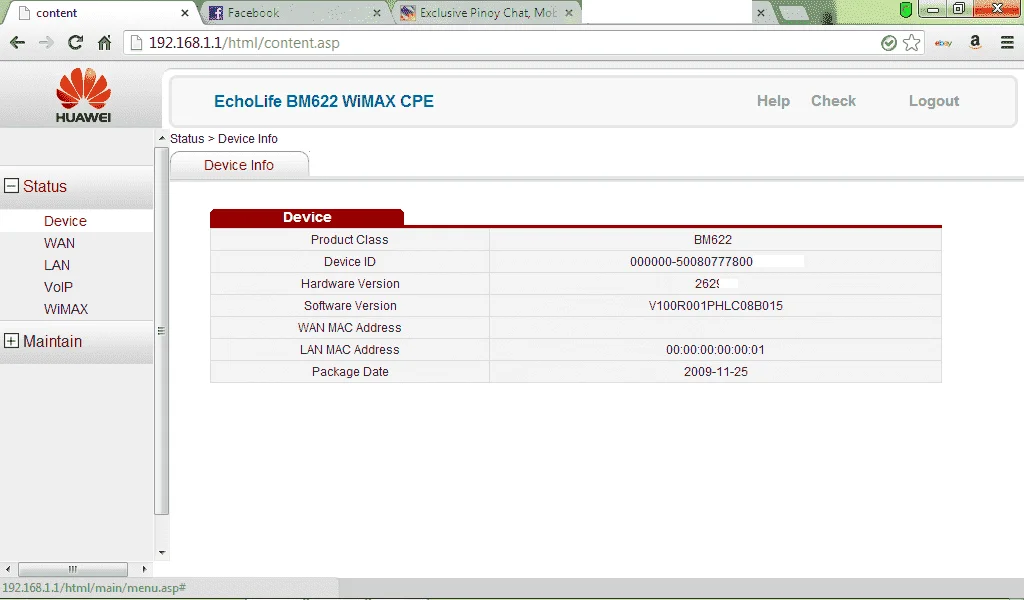Minimize the browser window

[x=933, y=9]
